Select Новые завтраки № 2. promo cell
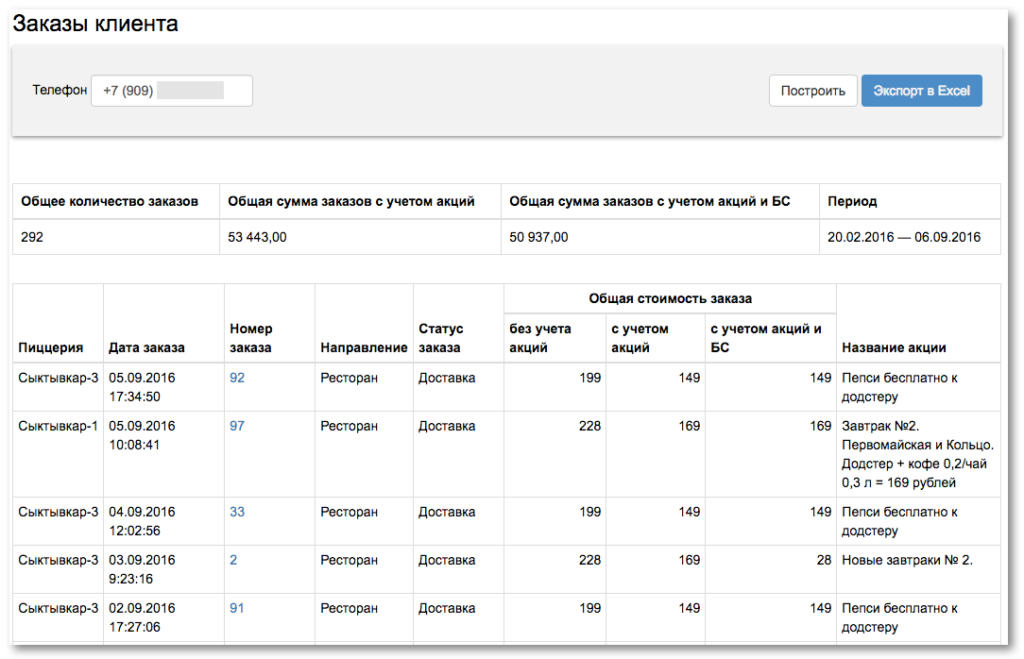The height and width of the screenshot is (659, 1024). tap(906, 560)
